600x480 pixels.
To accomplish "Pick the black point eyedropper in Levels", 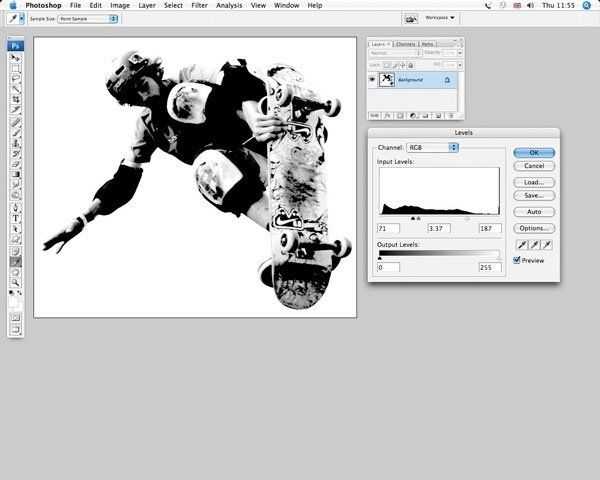I will [521, 244].
